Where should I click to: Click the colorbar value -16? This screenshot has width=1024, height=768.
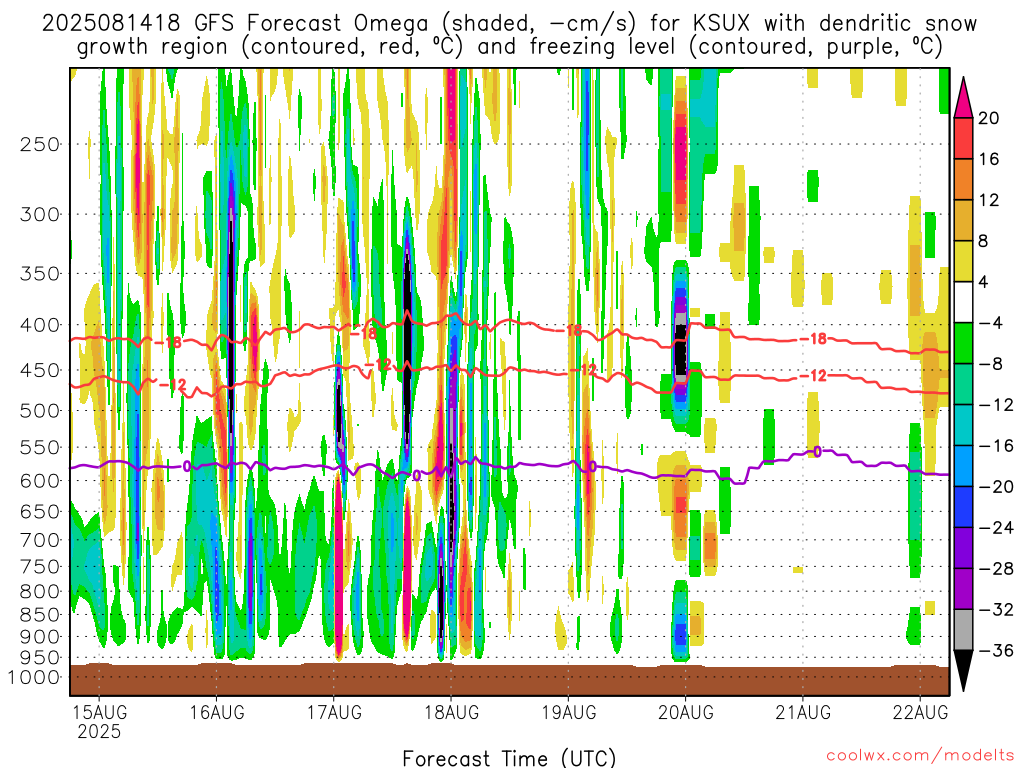pyautogui.click(x=996, y=446)
